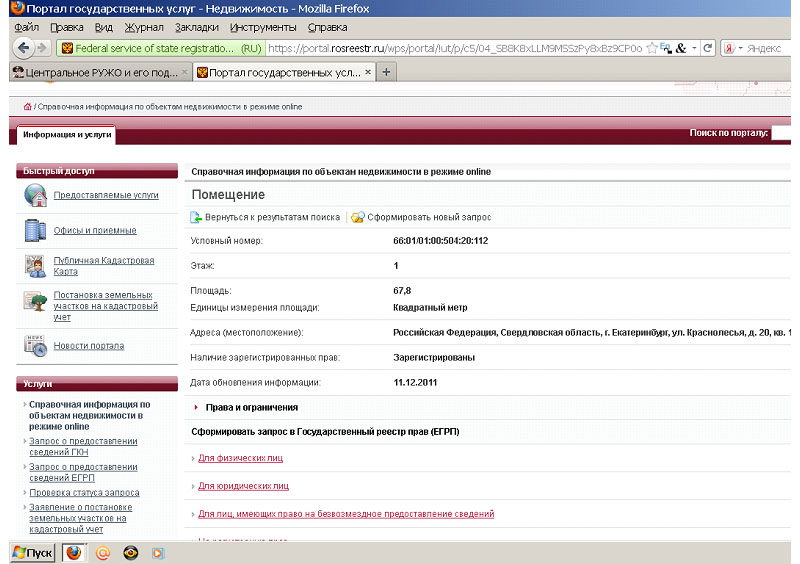Click the home icon in breadcrumb
The height and width of the screenshot is (564, 800).
click(27, 107)
